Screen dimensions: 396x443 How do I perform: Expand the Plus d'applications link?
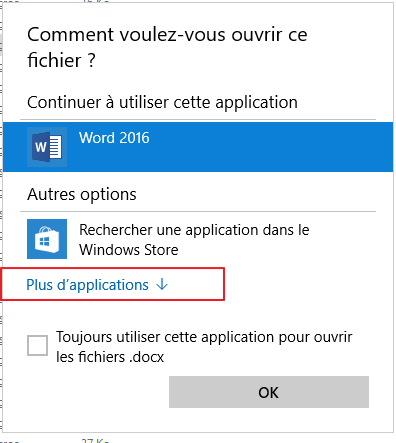coord(97,285)
